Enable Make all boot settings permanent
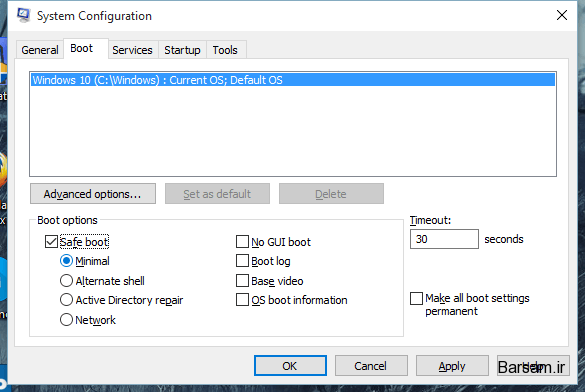585x392 pixels. pos(416,298)
